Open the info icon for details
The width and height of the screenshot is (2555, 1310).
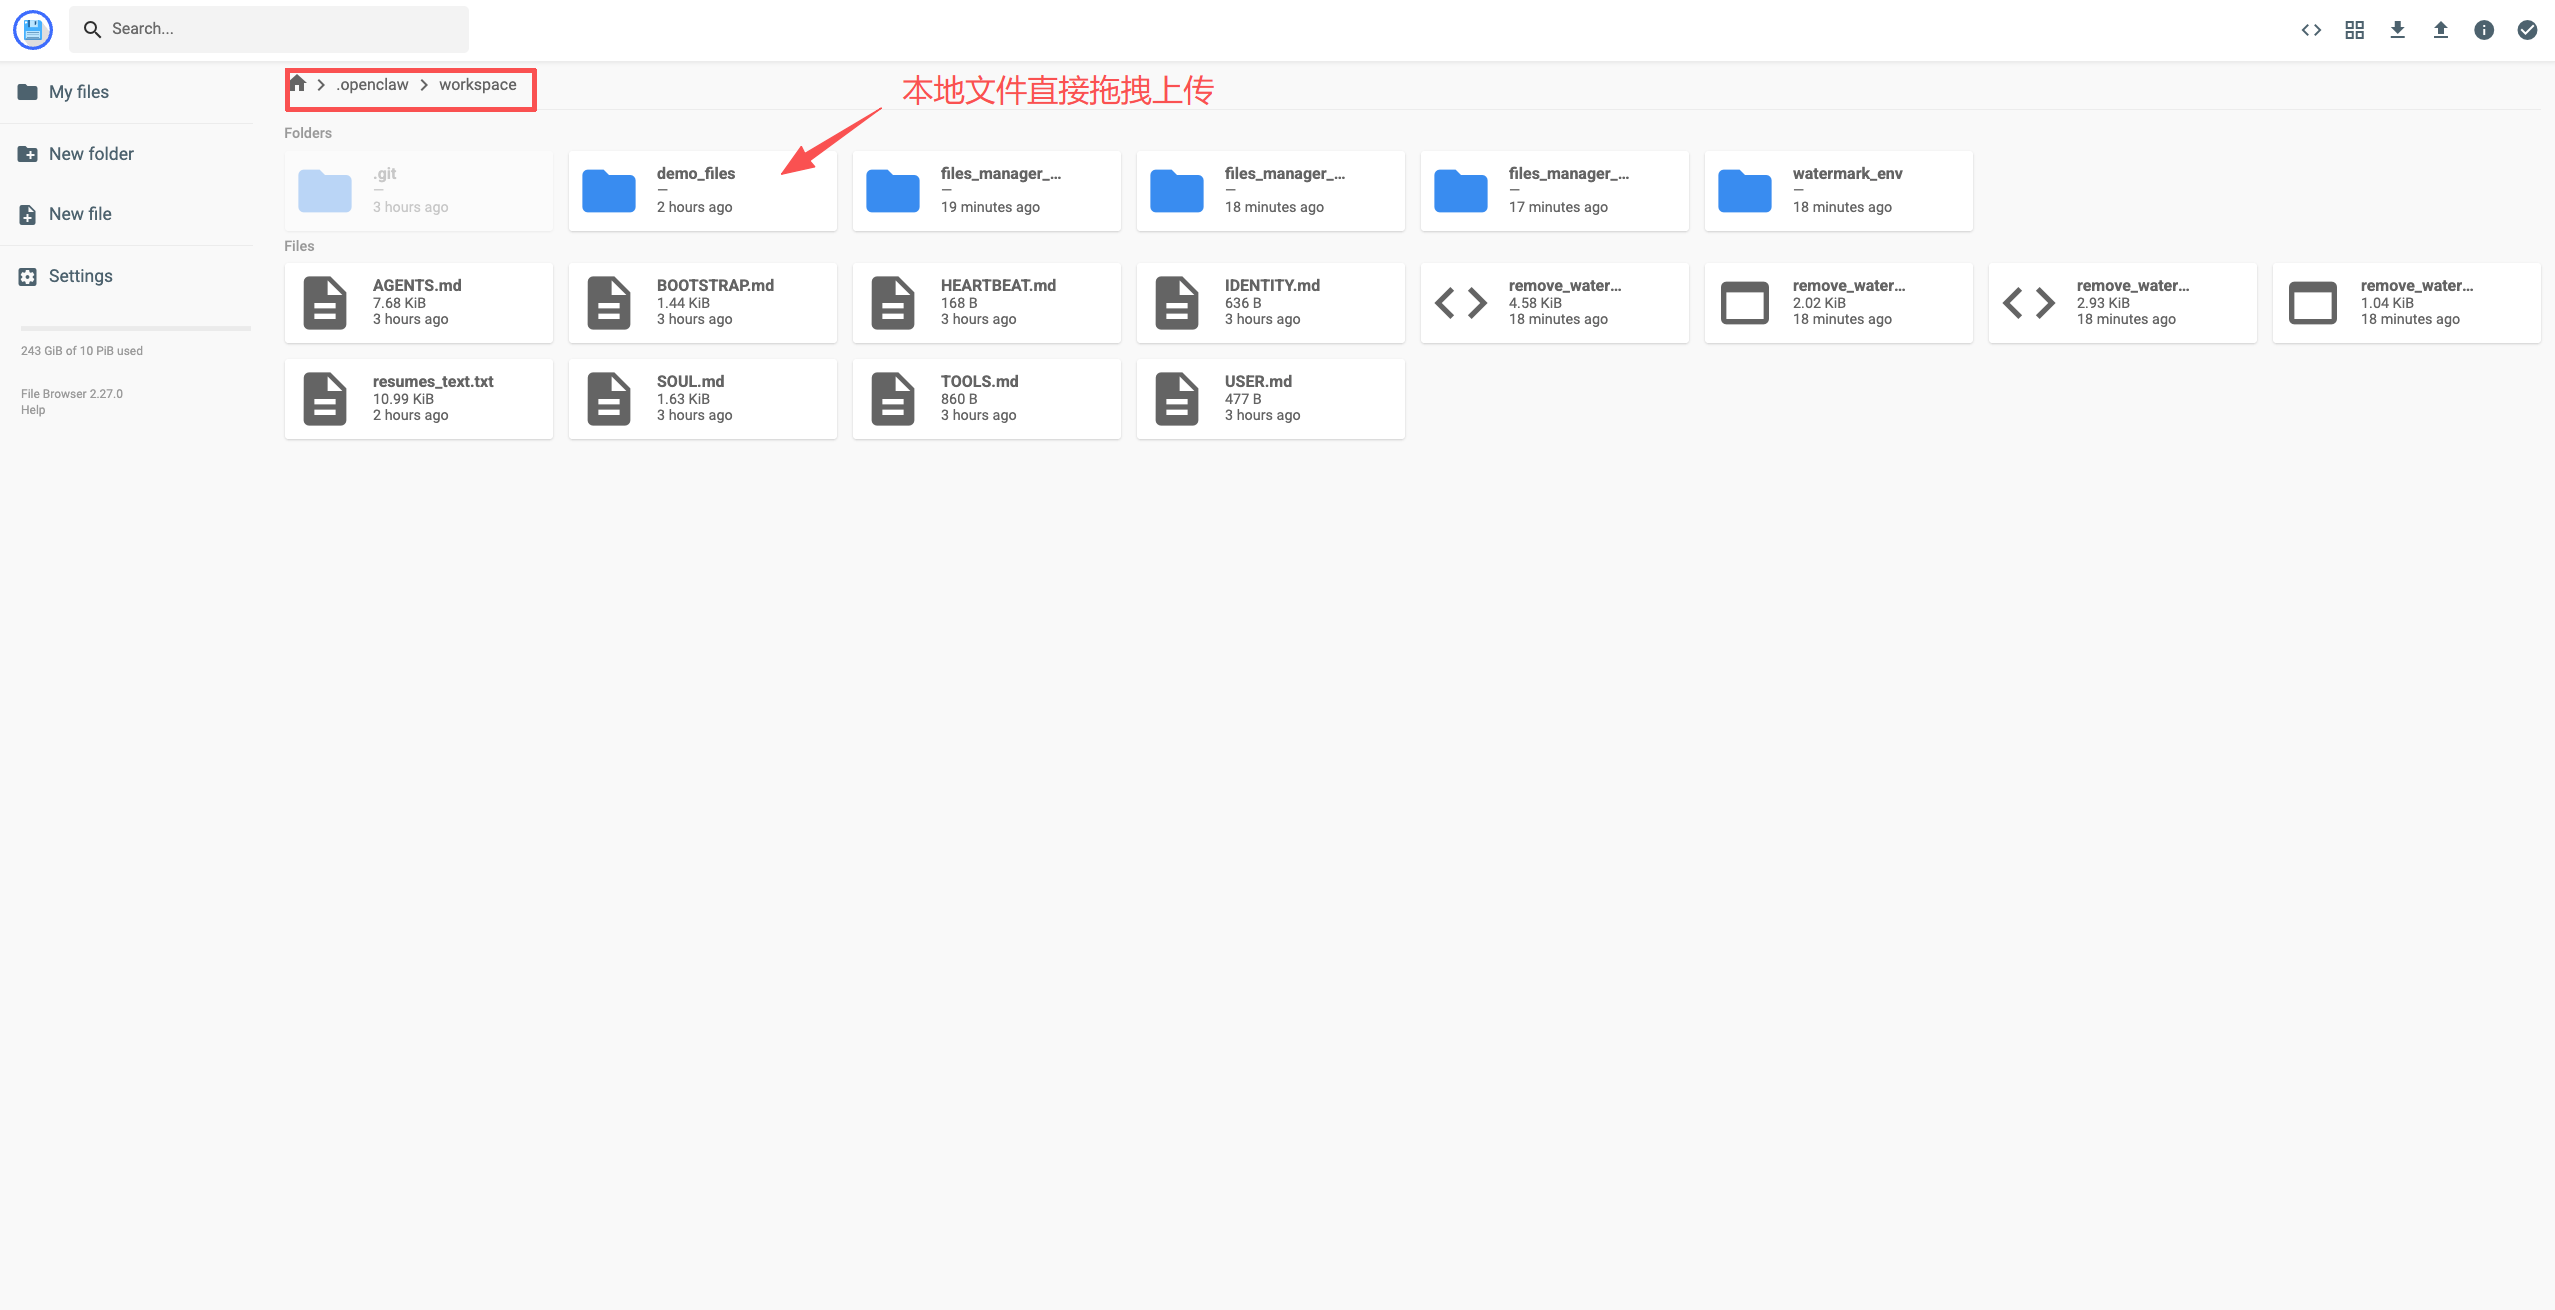point(2484,30)
